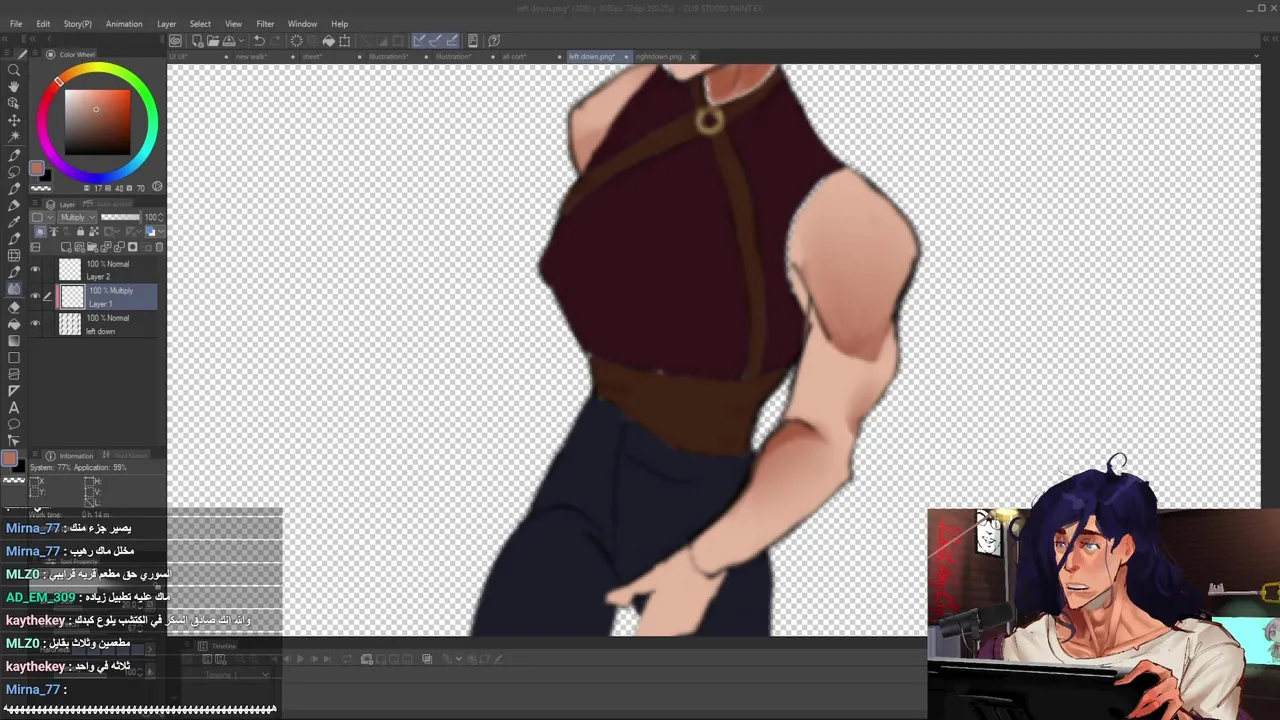The image size is (1280, 720).
Task: Select Layer 2 in layer list
Action: point(107,269)
